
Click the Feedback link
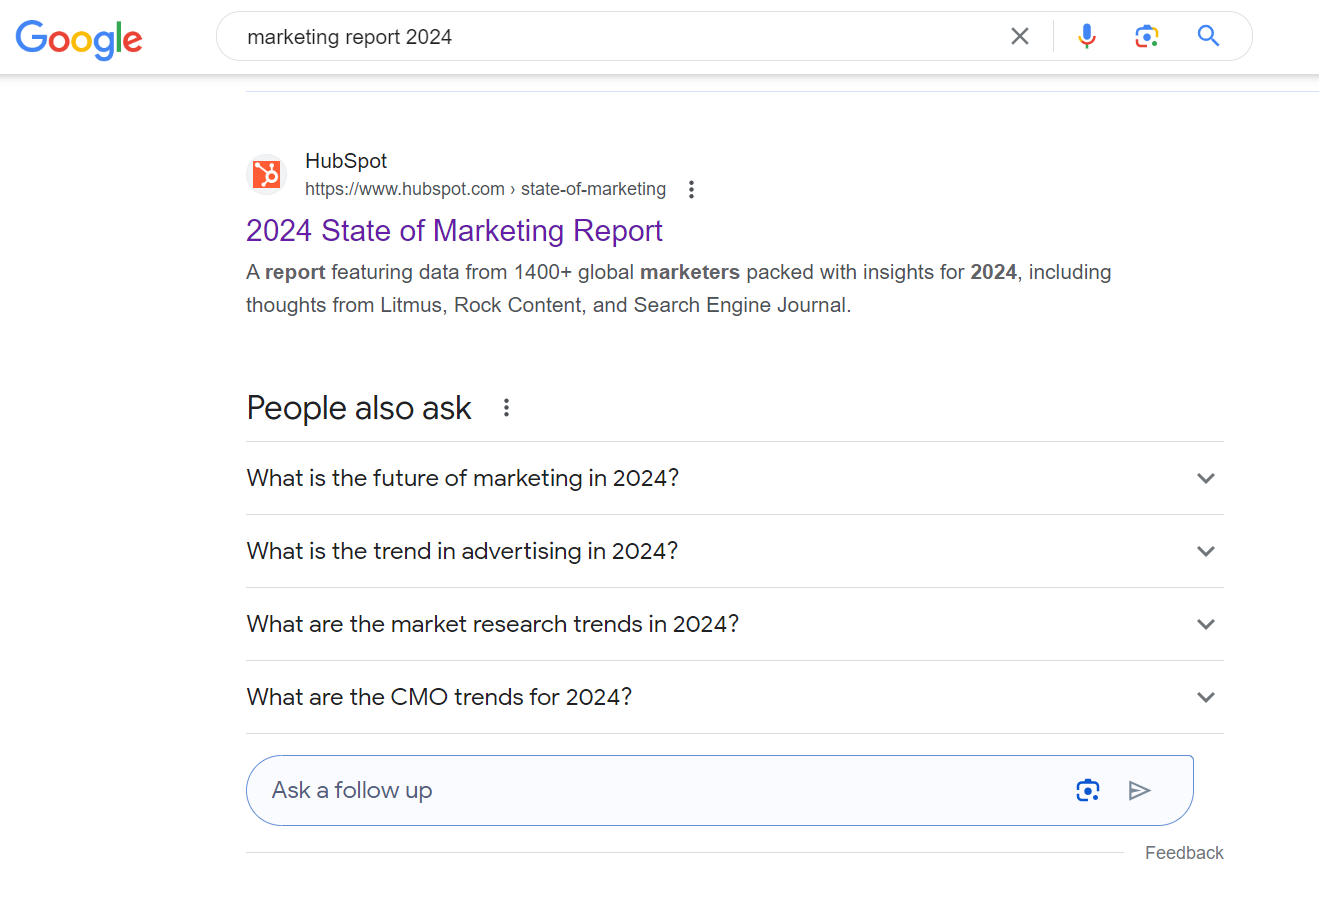pyautogui.click(x=1184, y=853)
